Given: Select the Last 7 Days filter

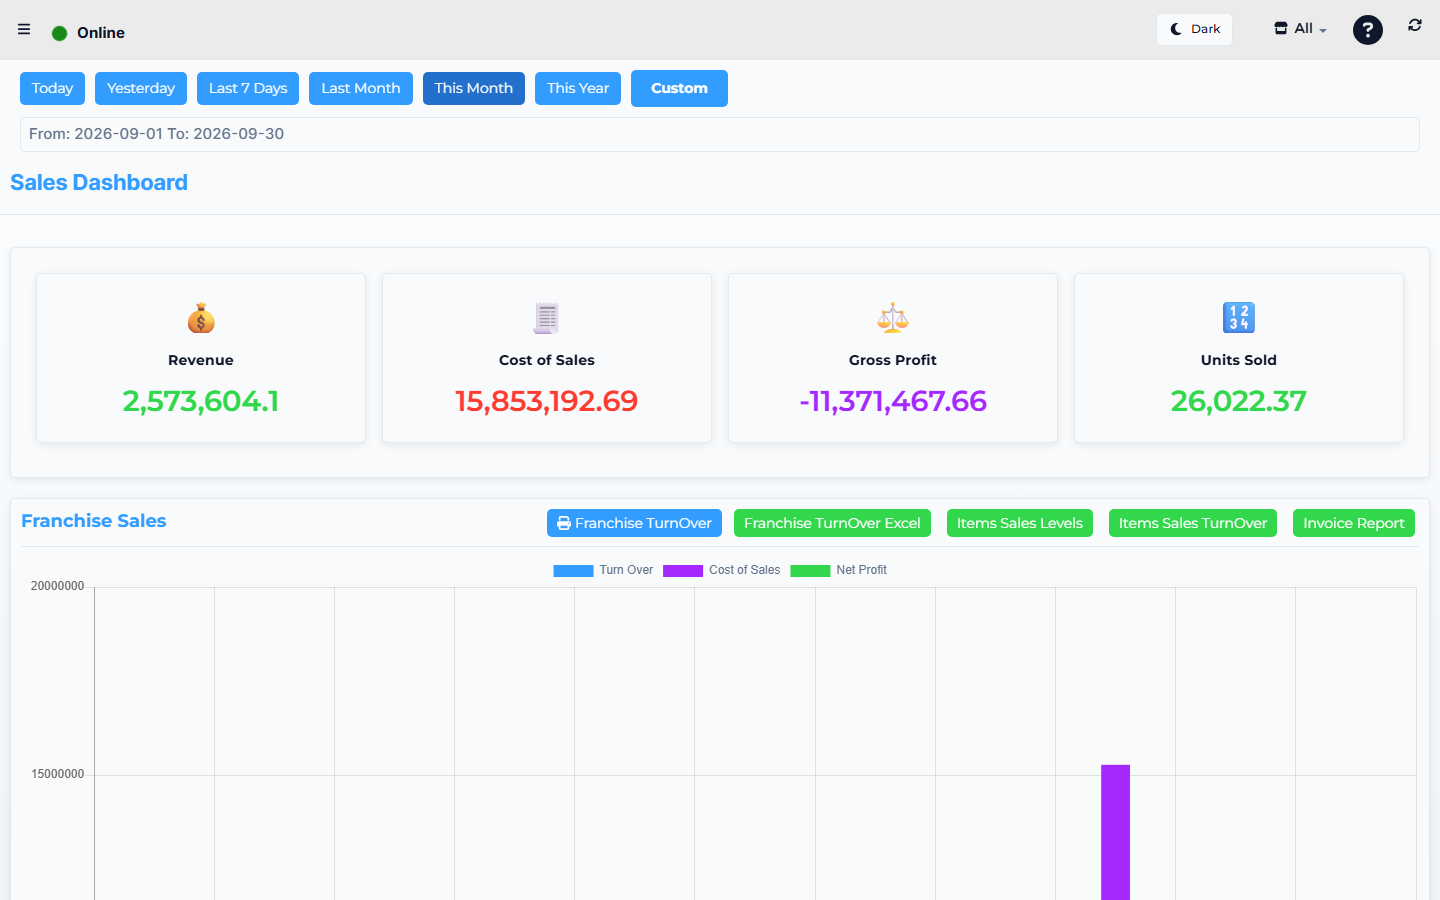Looking at the screenshot, I should coord(248,88).
